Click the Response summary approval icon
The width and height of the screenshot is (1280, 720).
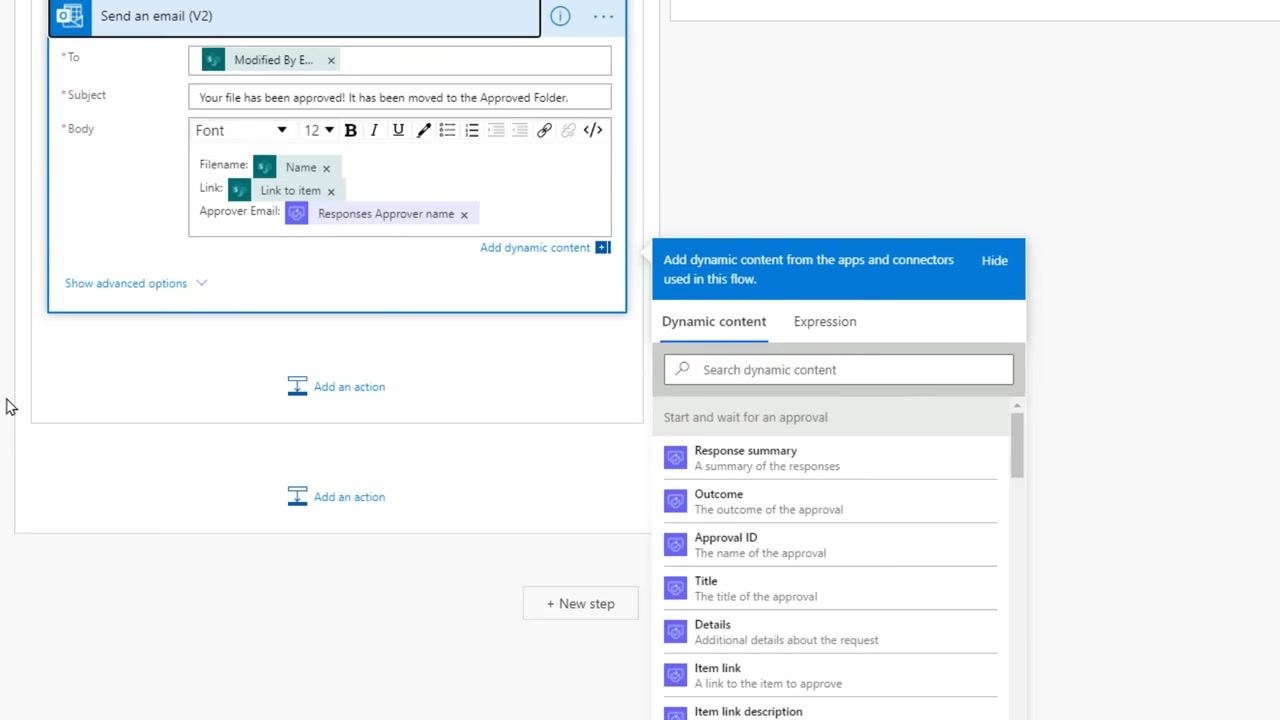[x=676, y=458]
